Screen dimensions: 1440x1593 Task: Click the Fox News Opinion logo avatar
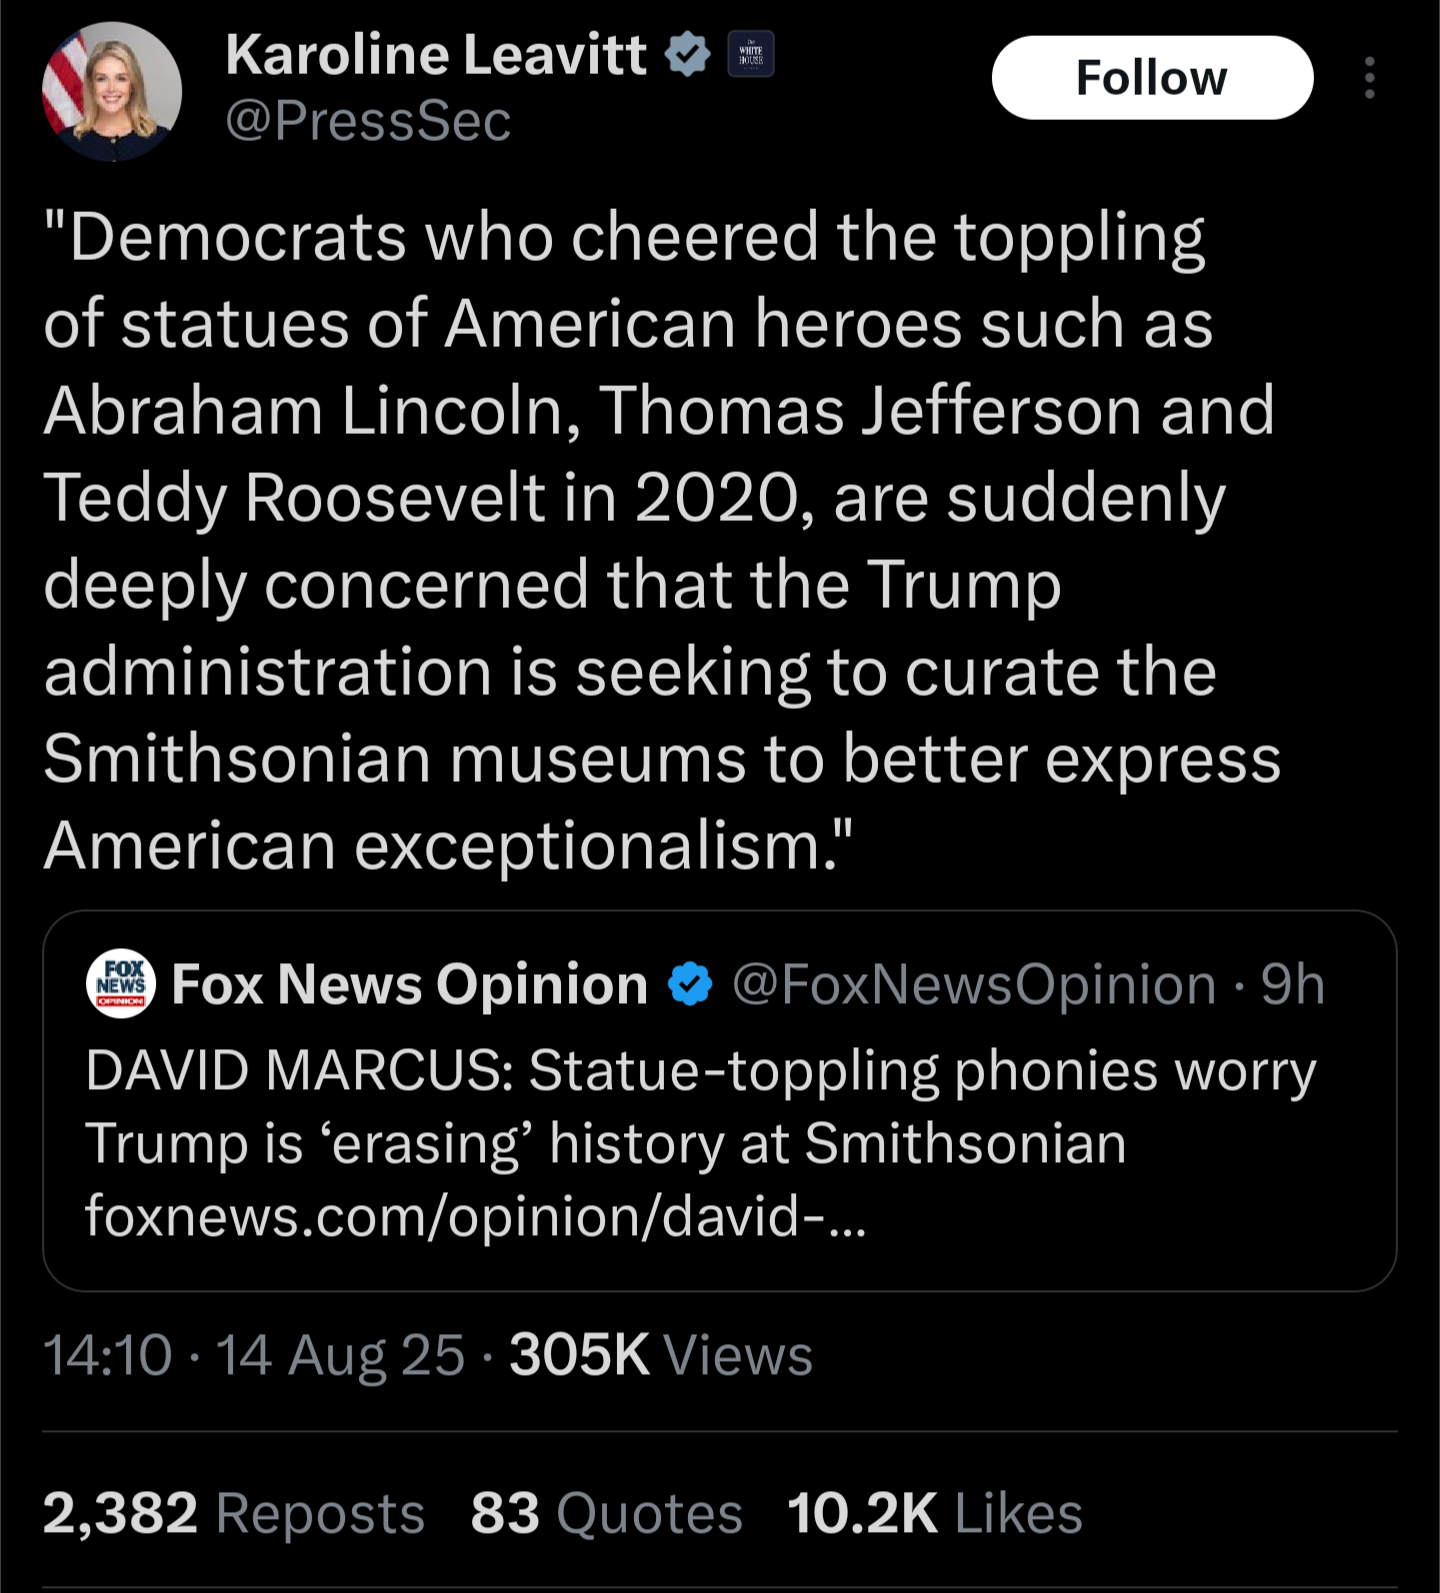pos(121,984)
